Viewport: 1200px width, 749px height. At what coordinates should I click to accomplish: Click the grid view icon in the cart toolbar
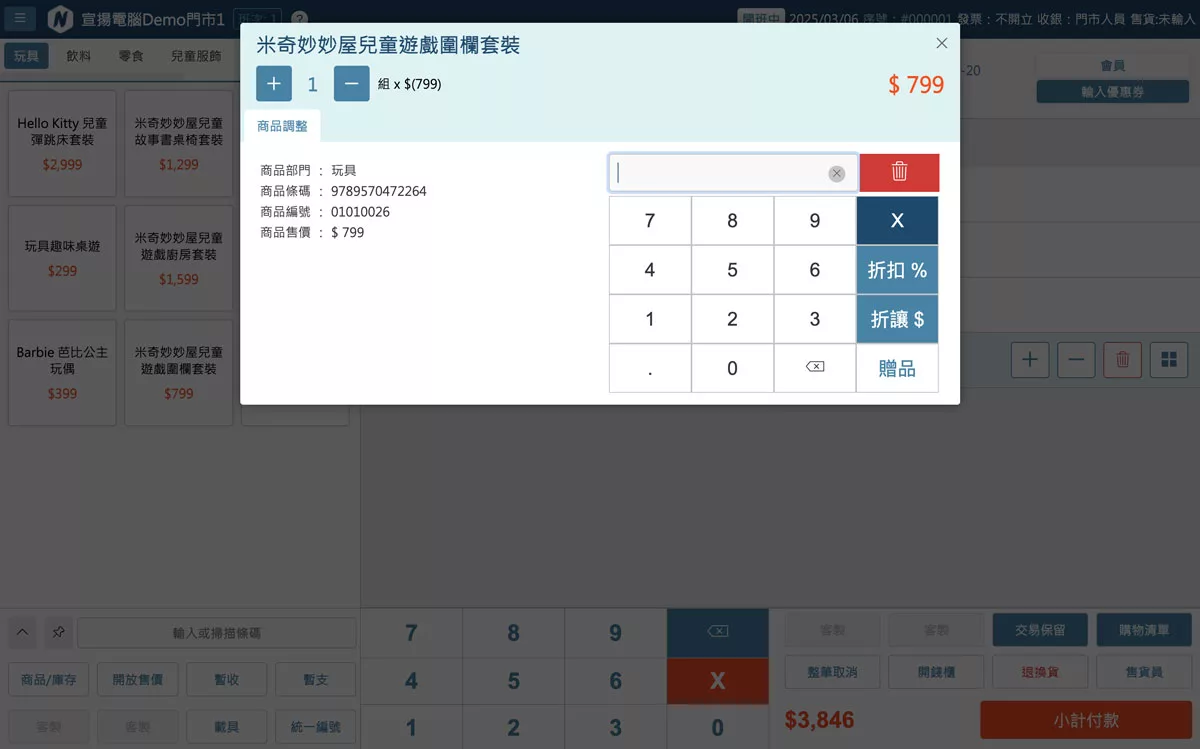[1169, 359]
